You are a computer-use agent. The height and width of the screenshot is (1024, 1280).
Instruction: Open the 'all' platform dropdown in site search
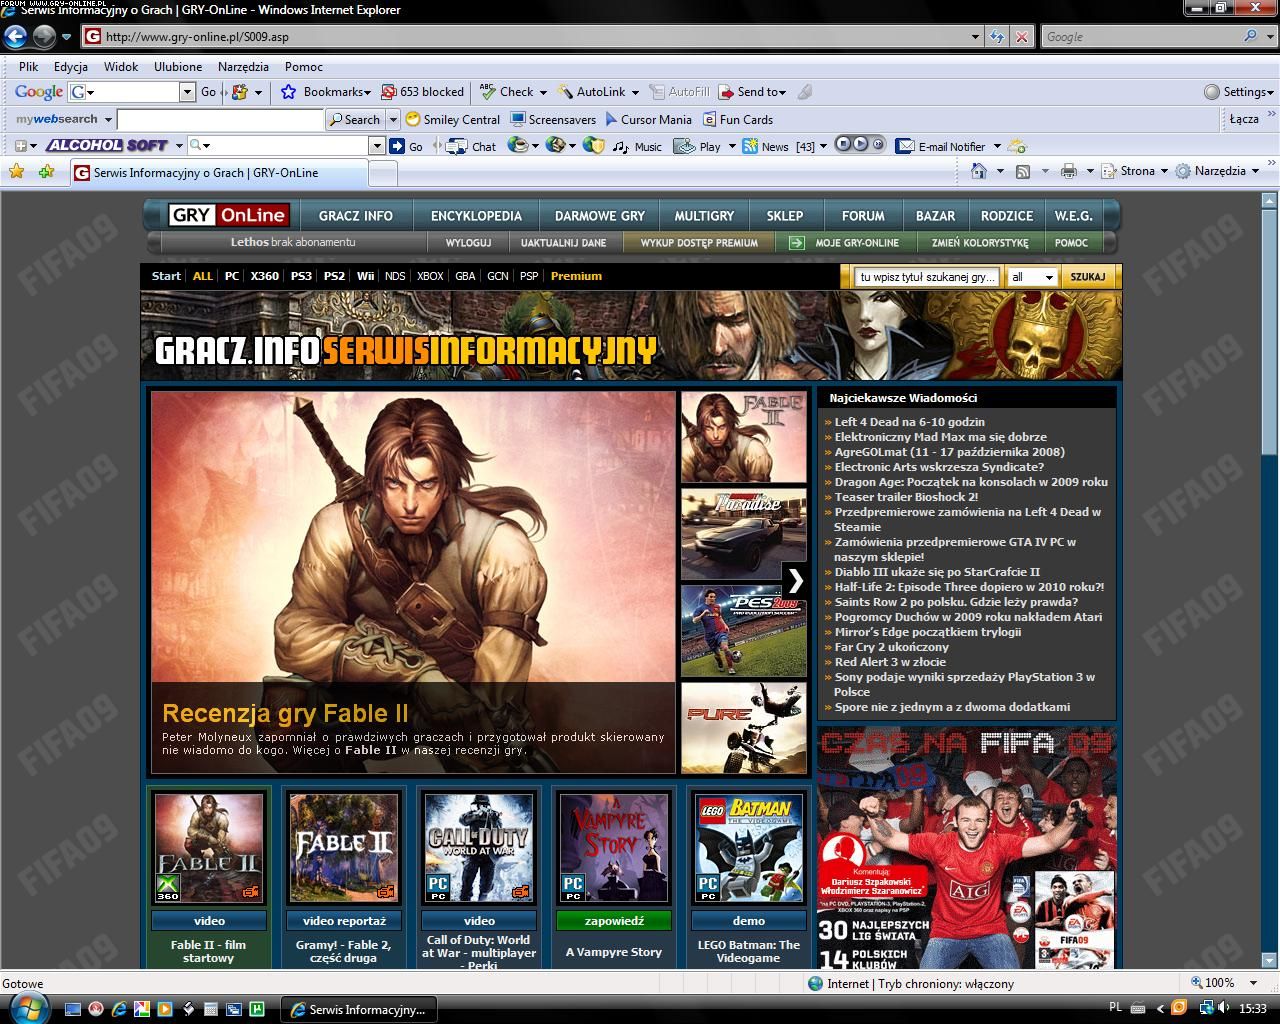[1033, 277]
